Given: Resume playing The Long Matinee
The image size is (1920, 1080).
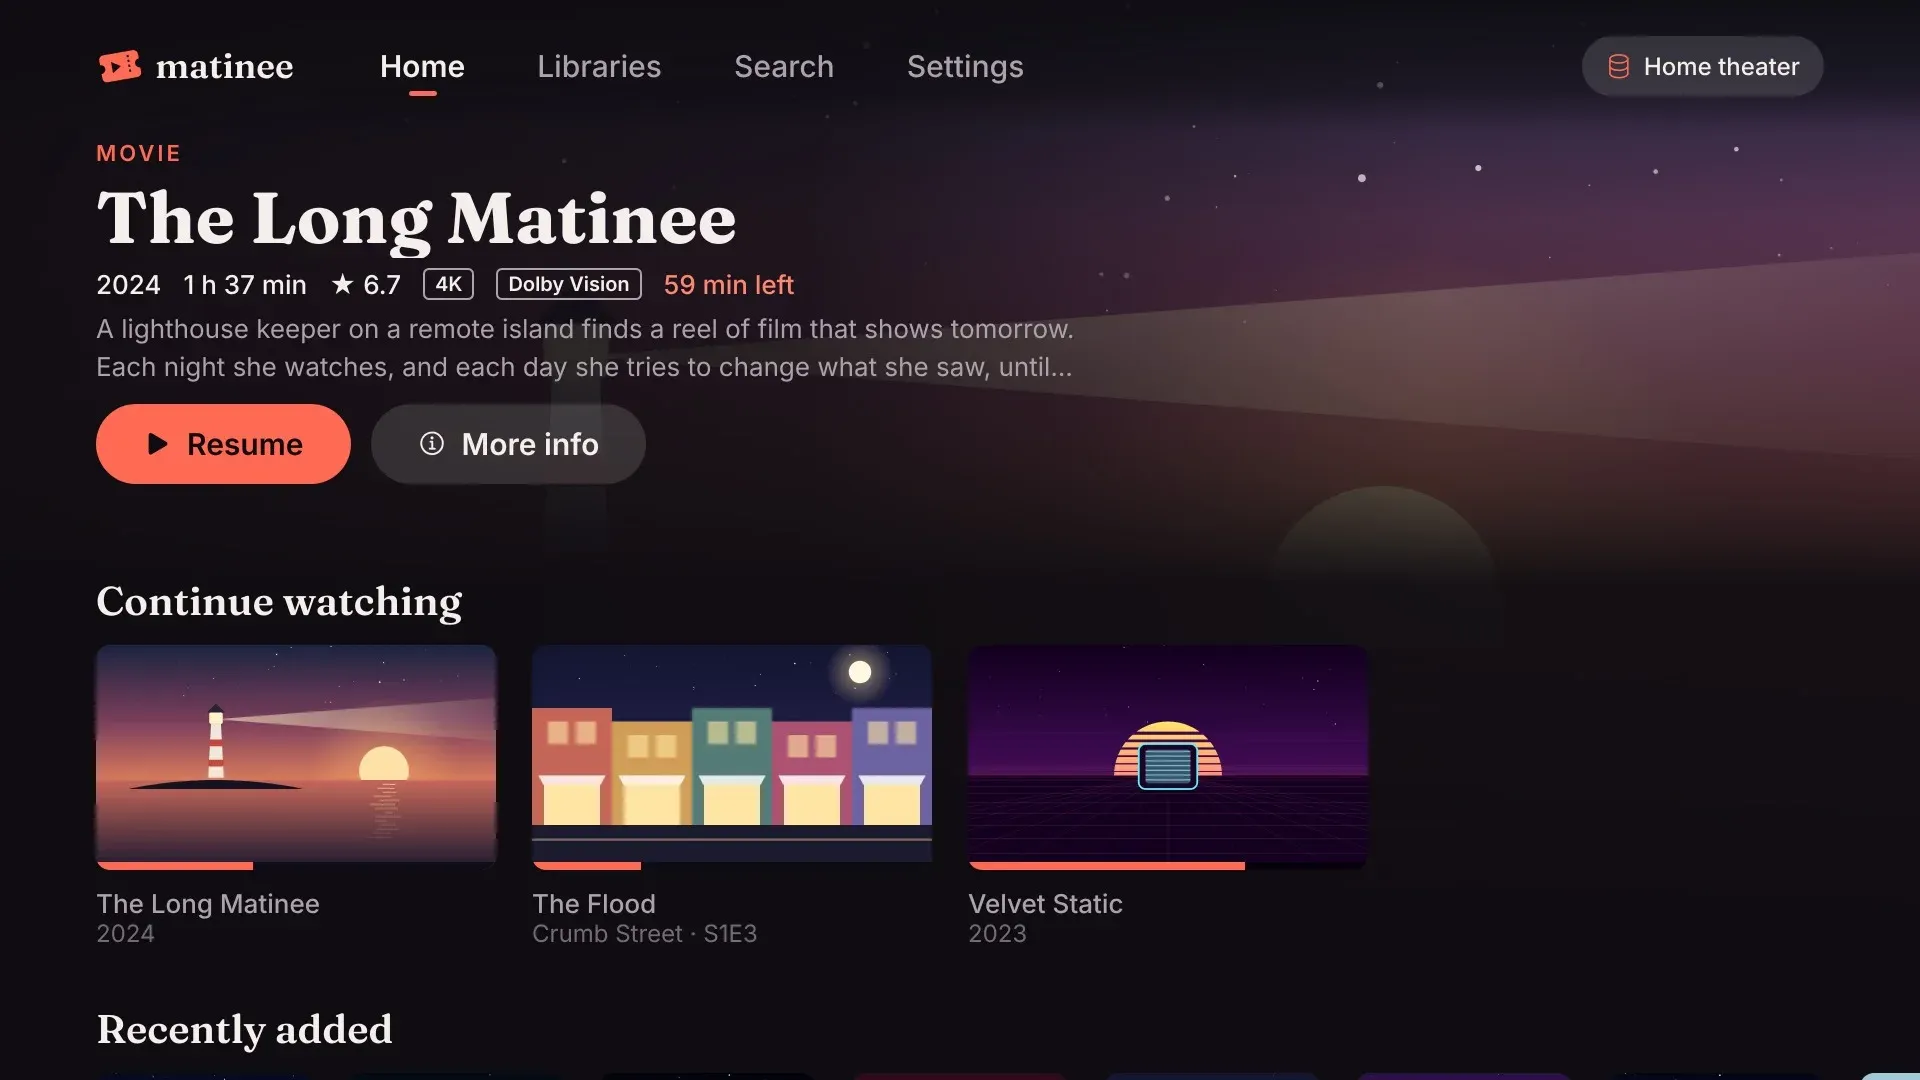Looking at the screenshot, I should tap(223, 444).
